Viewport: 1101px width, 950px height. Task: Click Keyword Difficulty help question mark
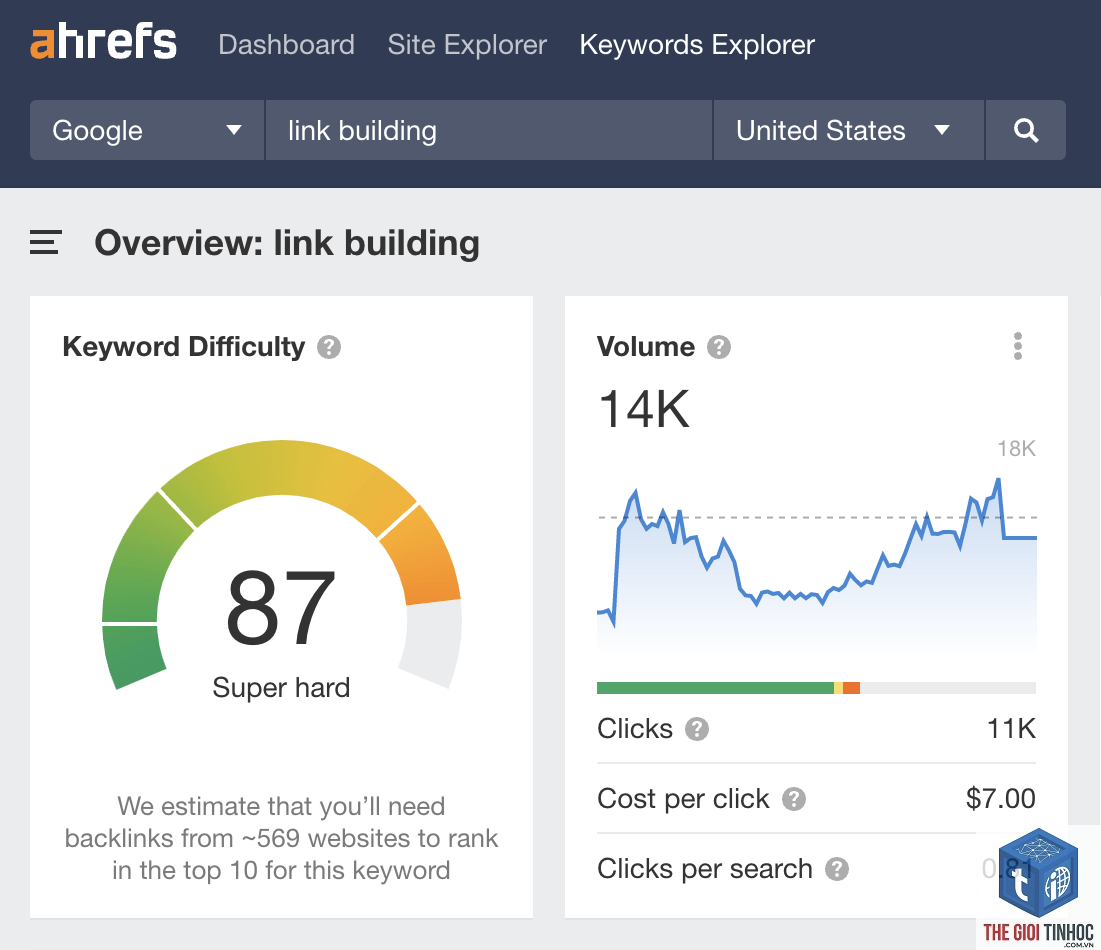pos(329,347)
